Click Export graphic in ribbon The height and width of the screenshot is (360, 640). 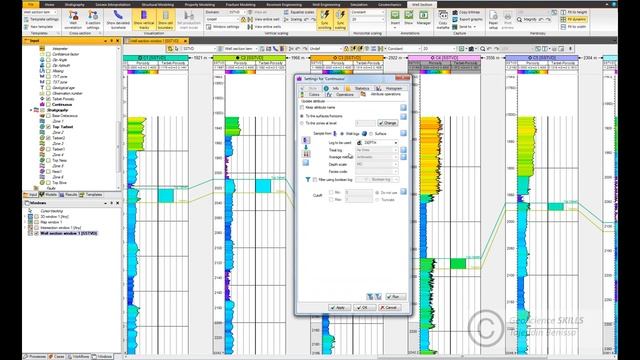(x=467, y=19)
